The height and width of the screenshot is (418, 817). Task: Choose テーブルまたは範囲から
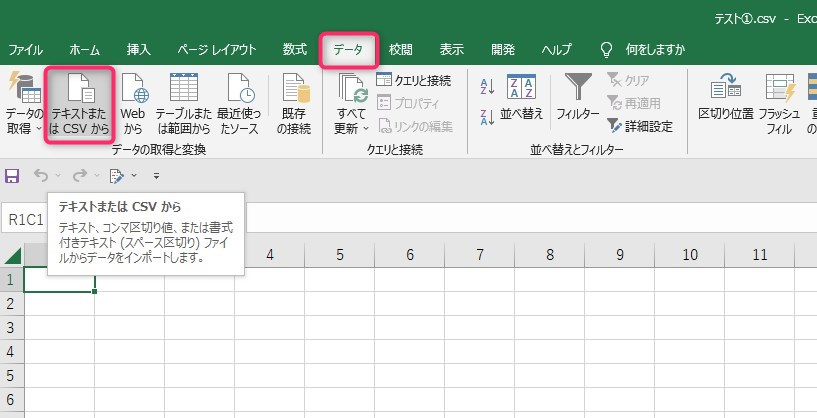183,104
